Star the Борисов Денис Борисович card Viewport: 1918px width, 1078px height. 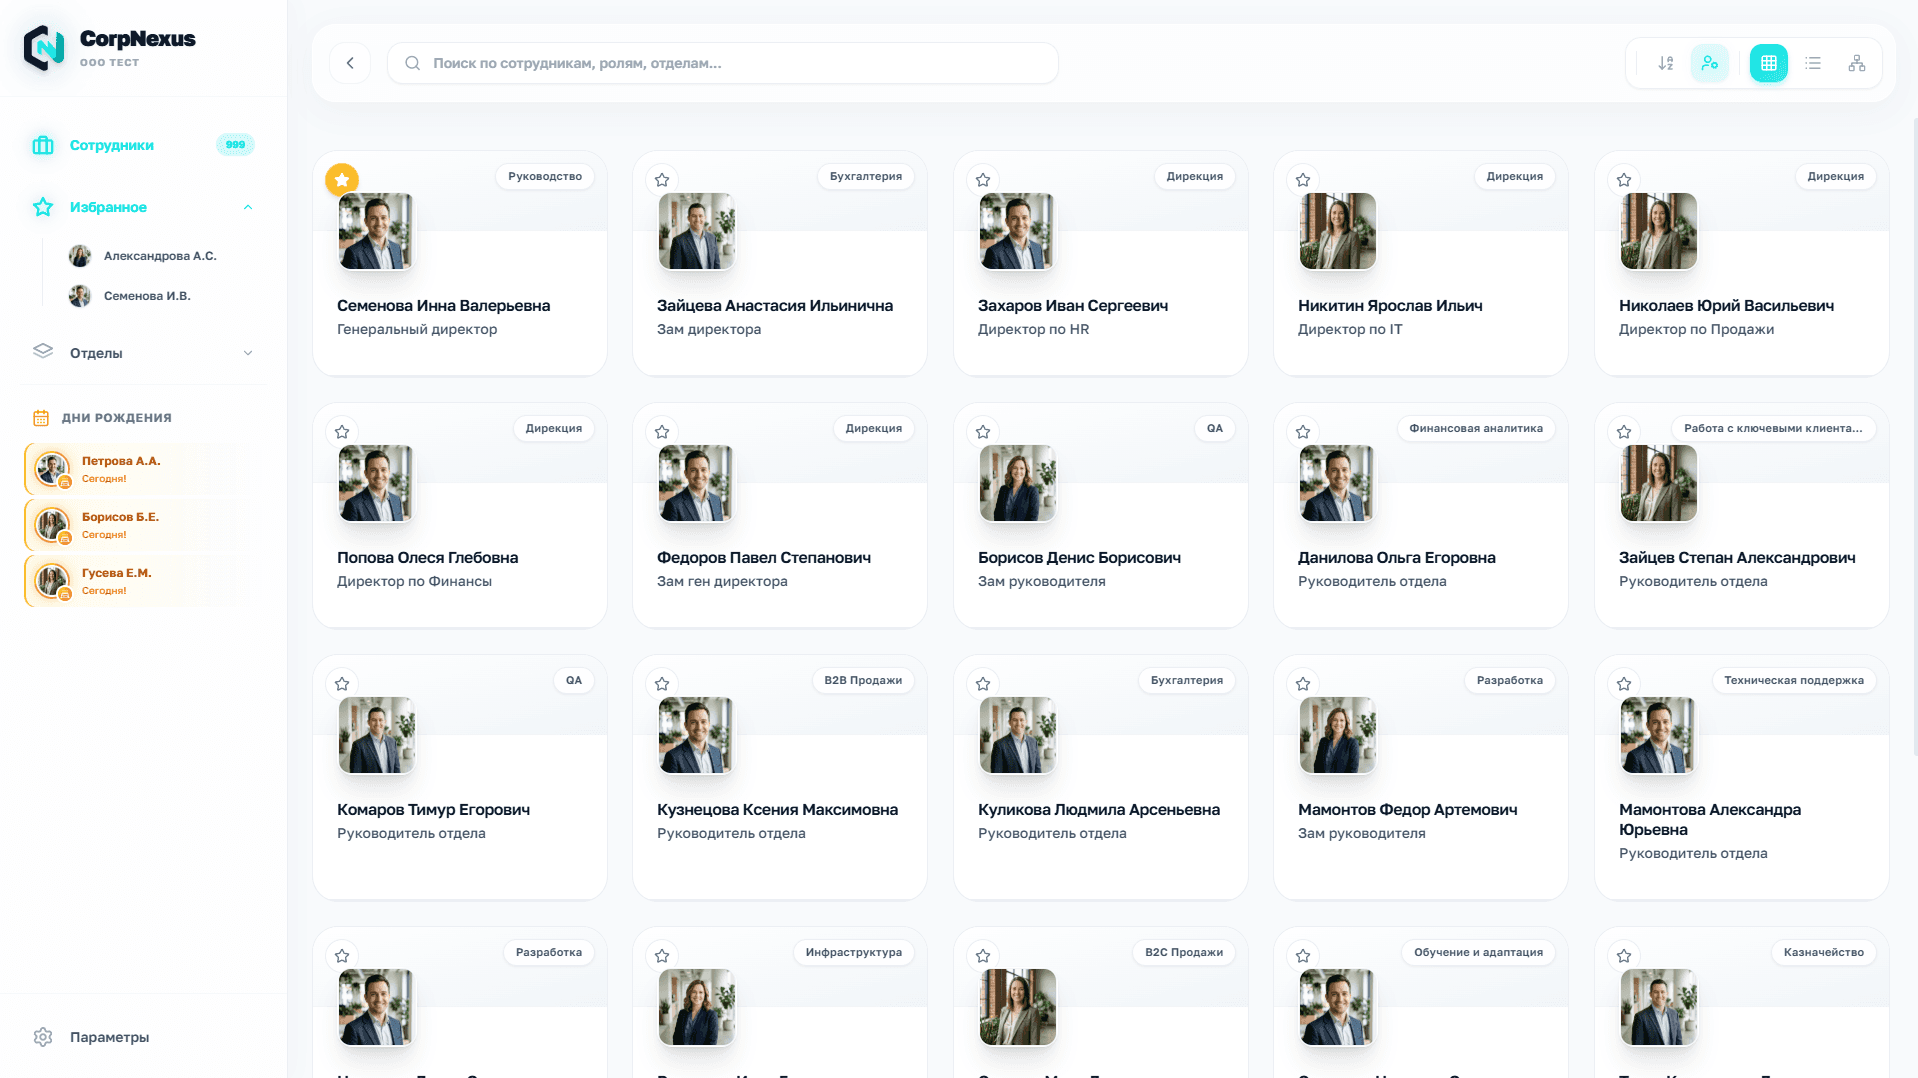point(983,432)
